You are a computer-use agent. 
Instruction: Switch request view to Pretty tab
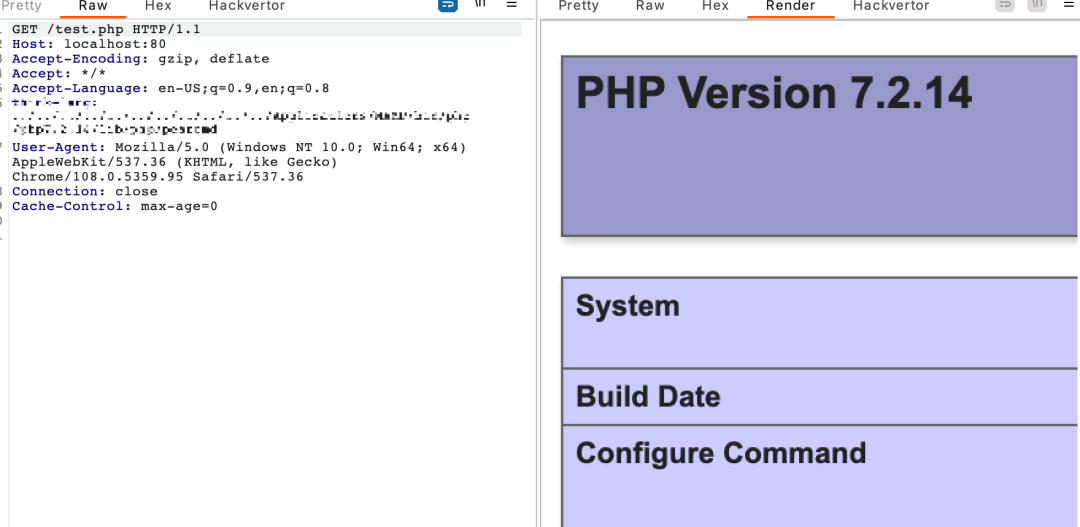click(22, 6)
